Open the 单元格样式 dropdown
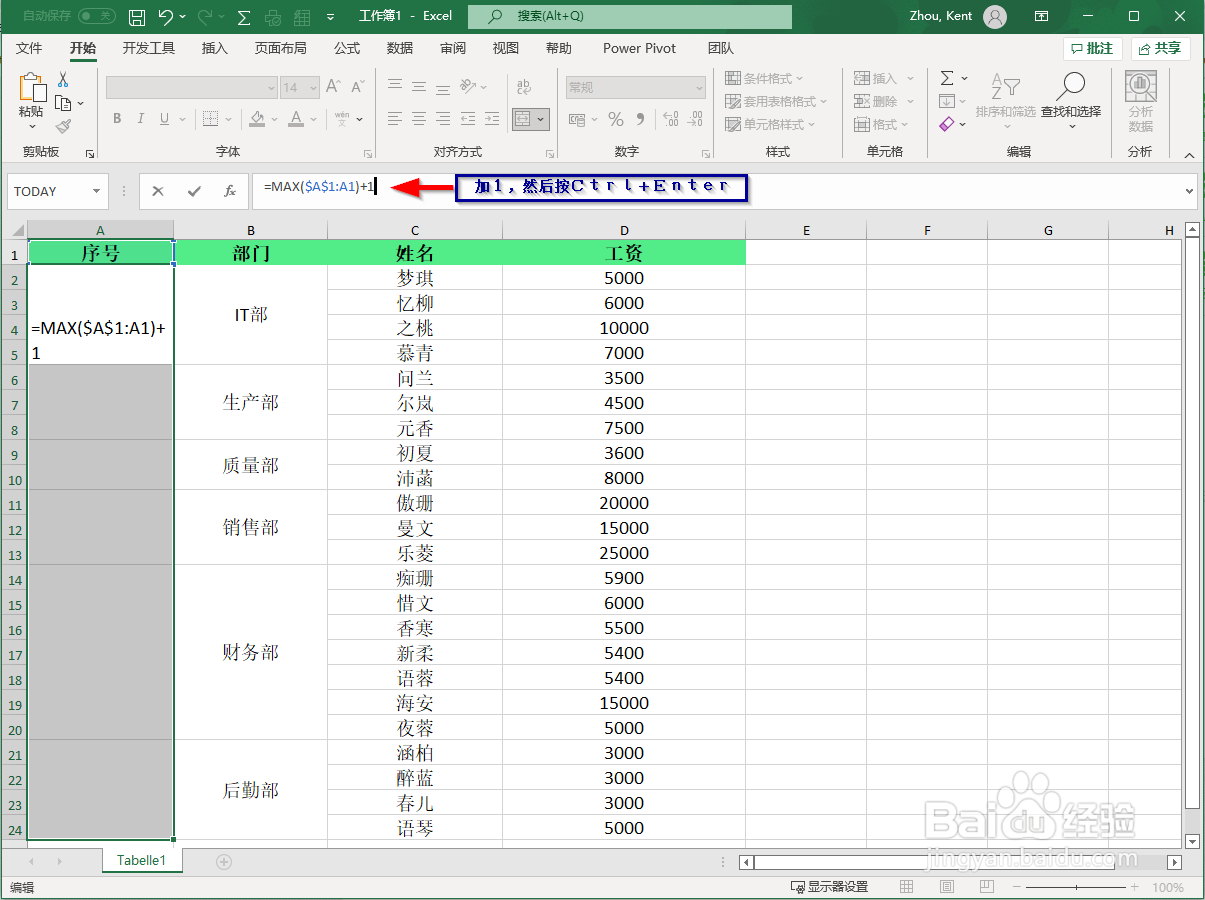Image resolution: width=1205 pixels, height=900 pixels. [x=771, y=125]
